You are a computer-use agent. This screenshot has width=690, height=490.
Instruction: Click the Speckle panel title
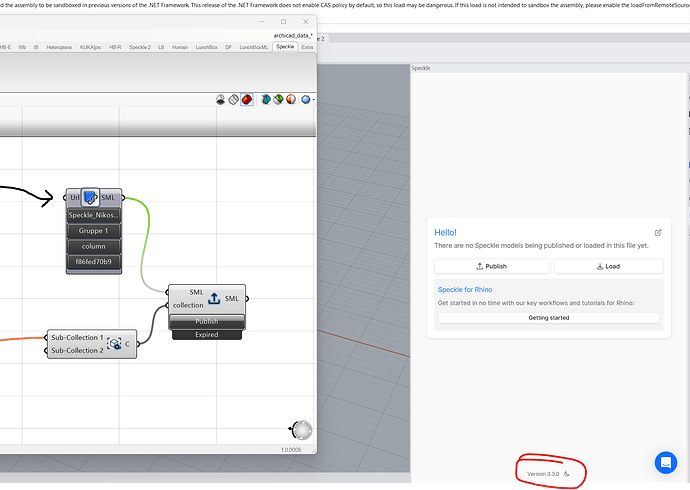point(421,68)
